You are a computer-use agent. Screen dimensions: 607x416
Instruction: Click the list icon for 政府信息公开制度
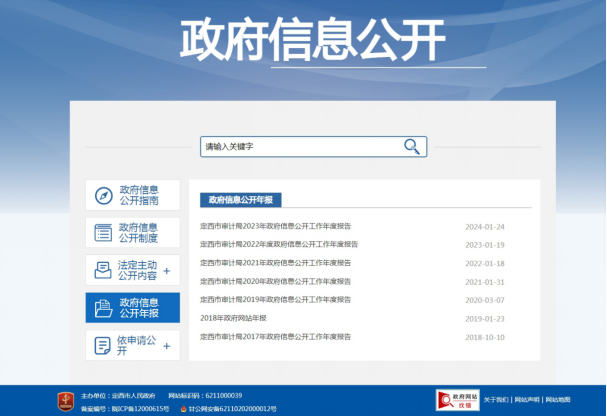tap(103, 233)
